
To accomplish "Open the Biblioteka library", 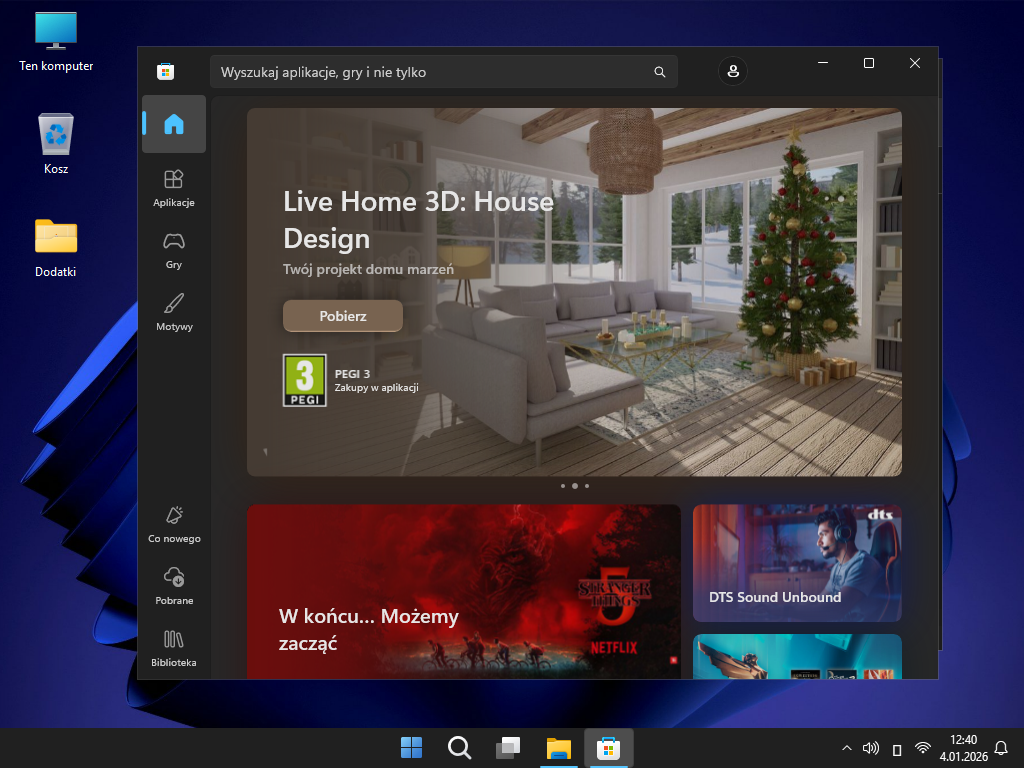I will (x=174, y=647).
